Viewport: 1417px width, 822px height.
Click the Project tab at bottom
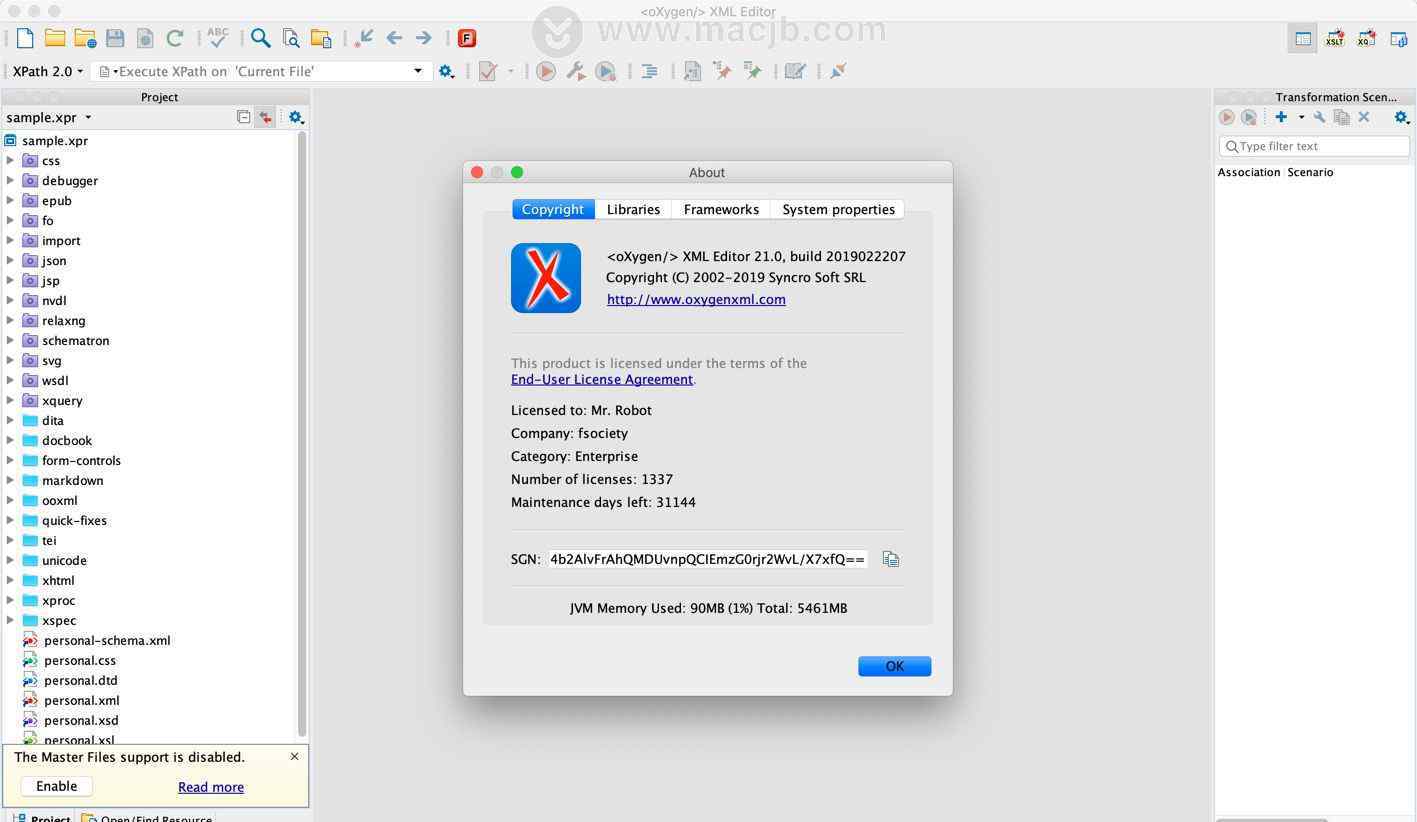click(41, 816)
